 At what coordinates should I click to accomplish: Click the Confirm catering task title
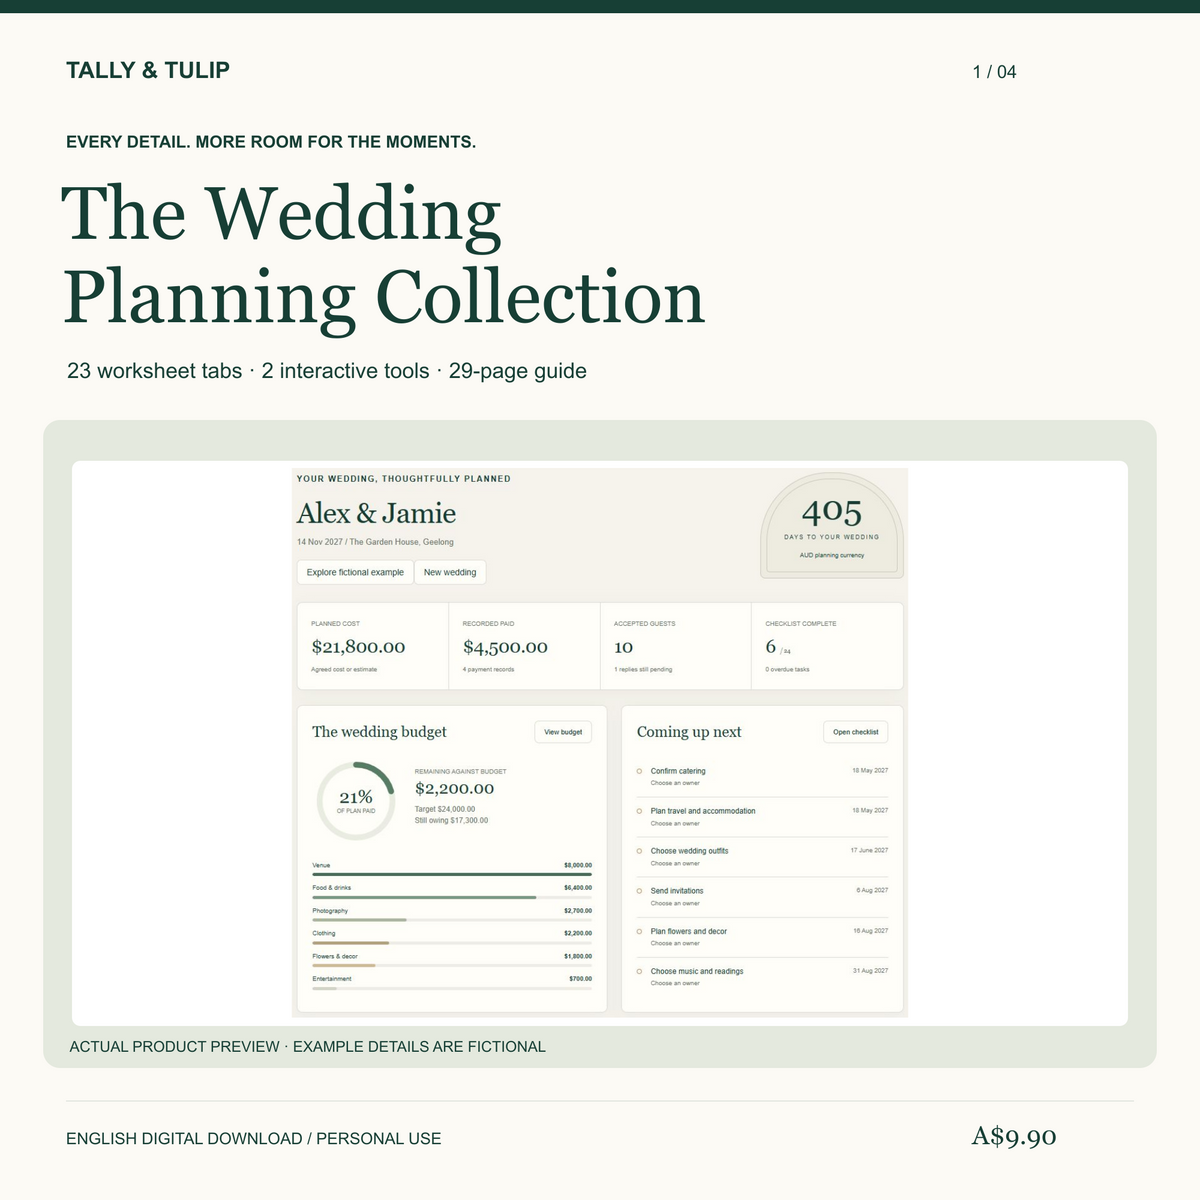click(678, 771)
